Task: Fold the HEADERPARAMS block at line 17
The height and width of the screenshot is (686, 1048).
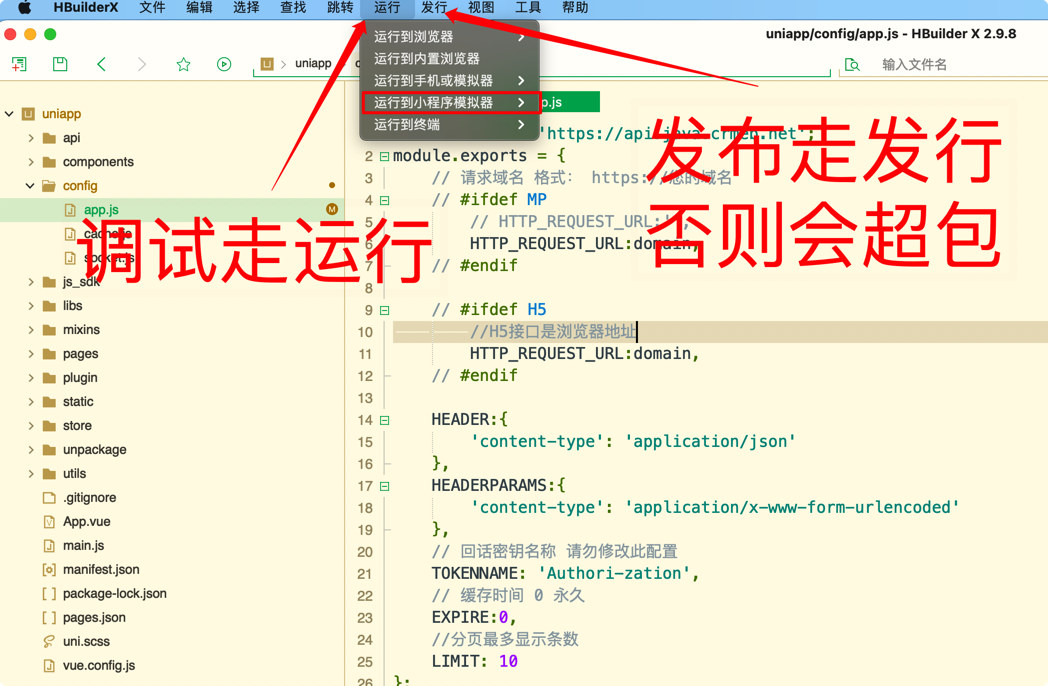Action: pyautogui.click(x=384, y=486)
